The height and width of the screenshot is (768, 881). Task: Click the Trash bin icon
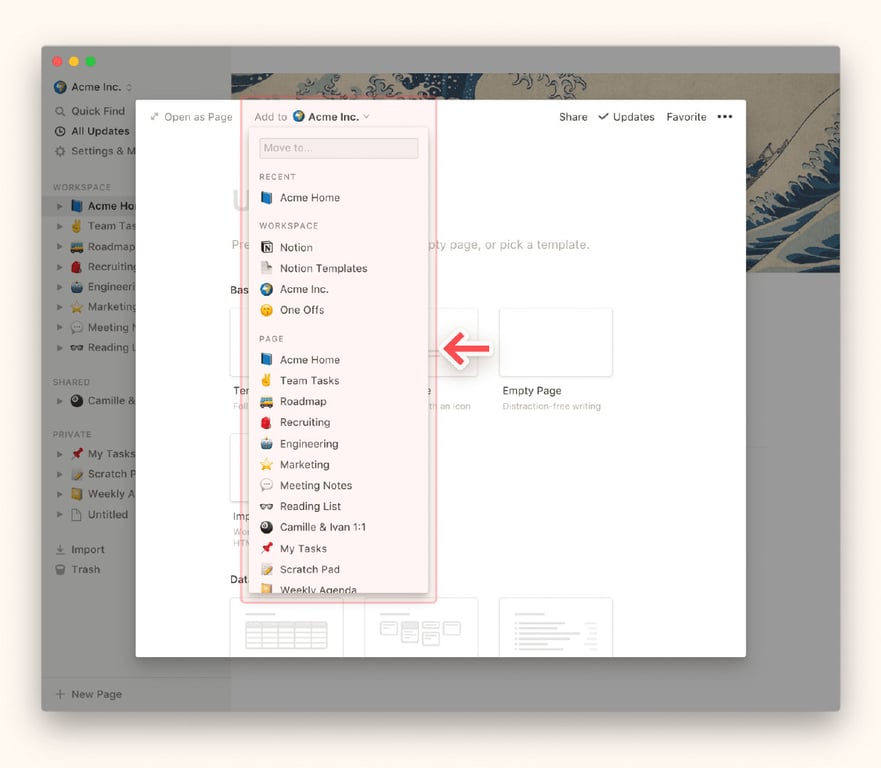click(60, 569)
